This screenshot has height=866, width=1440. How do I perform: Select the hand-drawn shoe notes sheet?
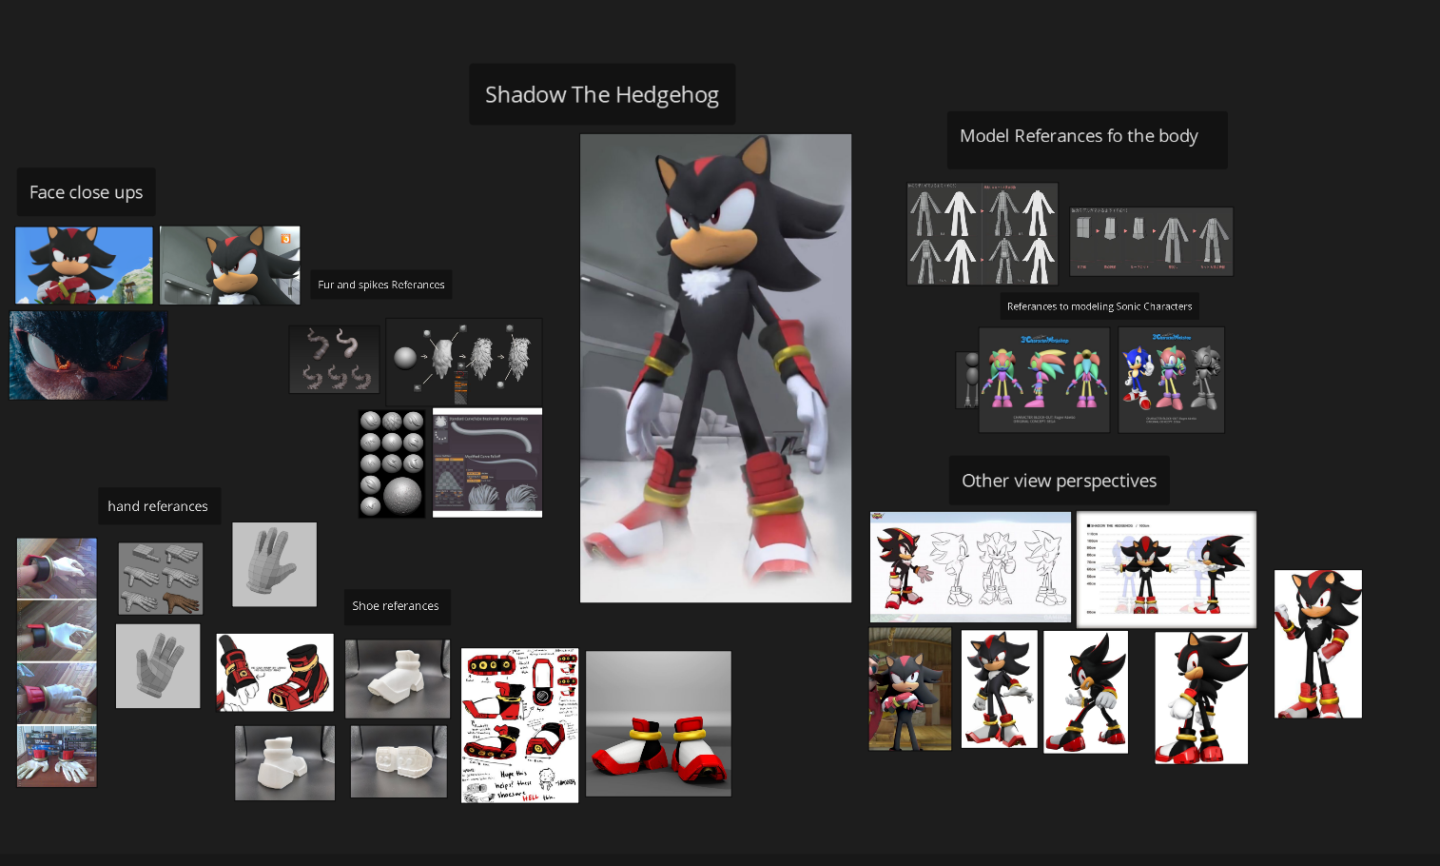coord(520,726)
